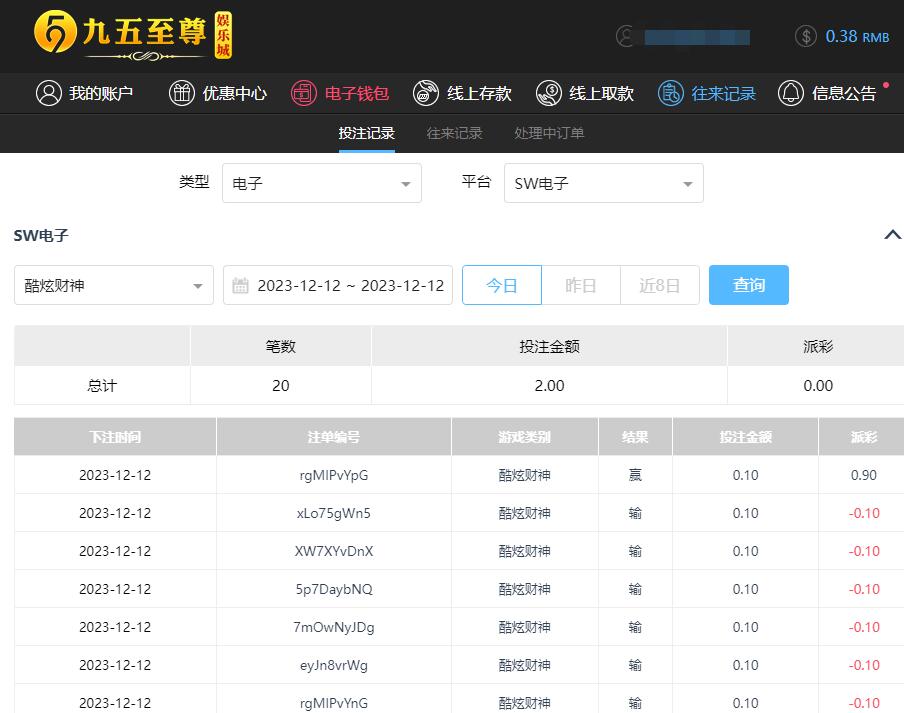Switch to 处理中订单 tab
Viewport: 904px width, 713px height.
click(x=549, y=133)
